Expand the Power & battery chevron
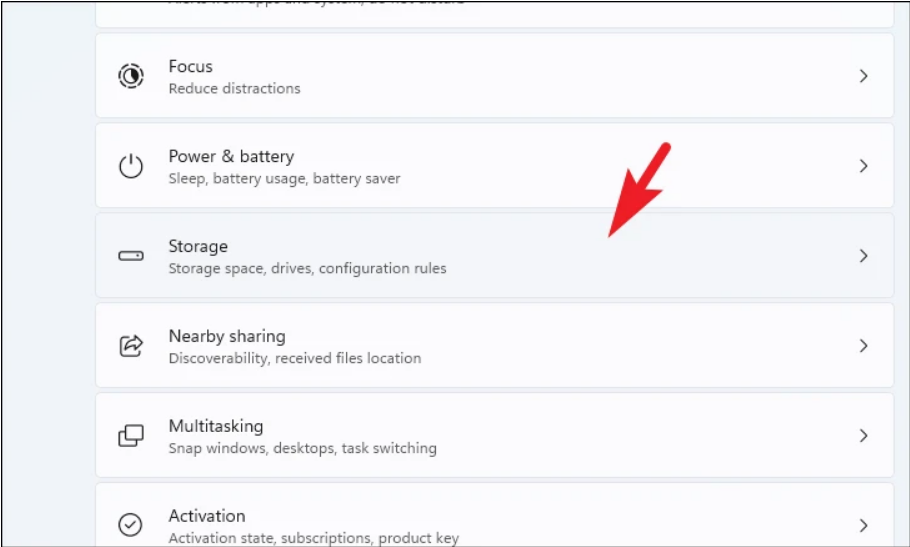 [x=864, y=166]
